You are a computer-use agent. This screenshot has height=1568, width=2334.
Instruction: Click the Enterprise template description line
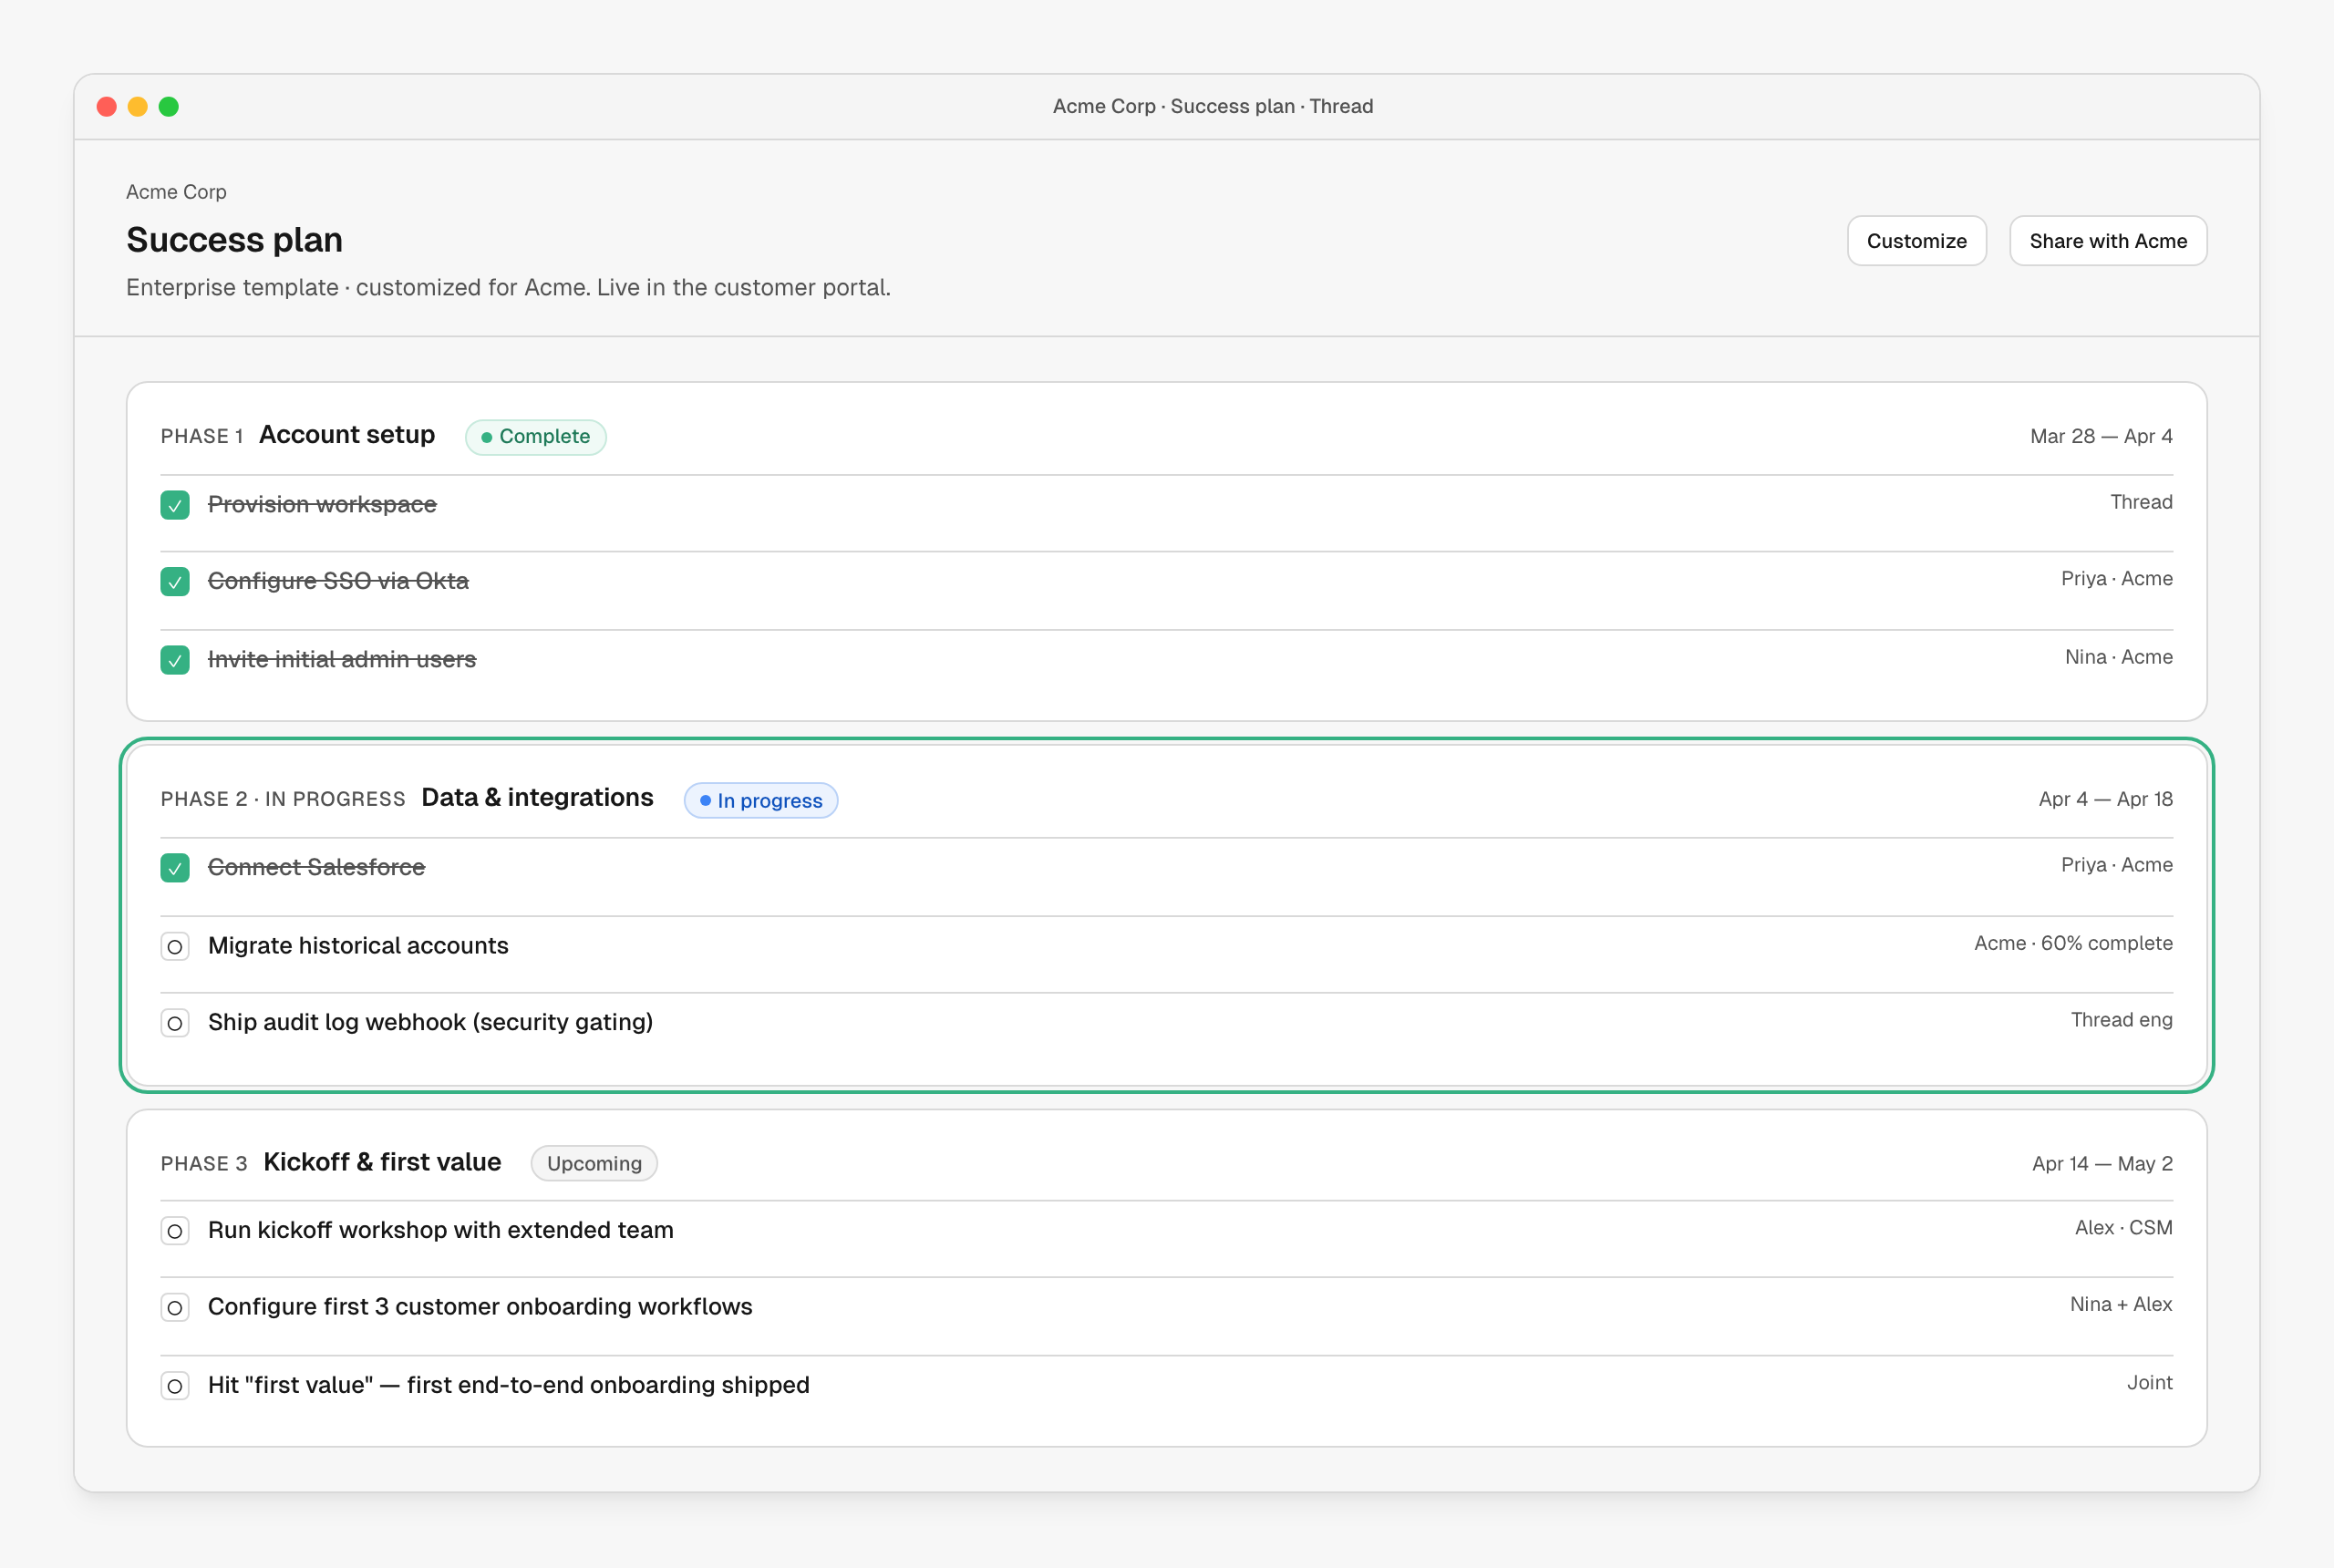508,288
